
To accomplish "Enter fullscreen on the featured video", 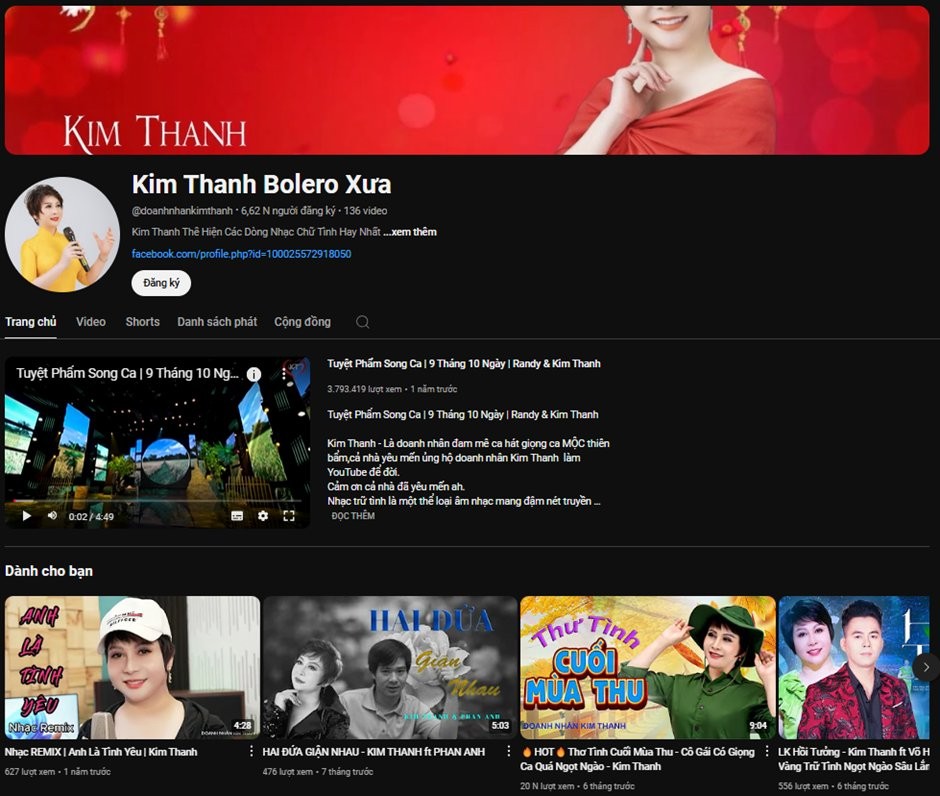I will (289, 515).
